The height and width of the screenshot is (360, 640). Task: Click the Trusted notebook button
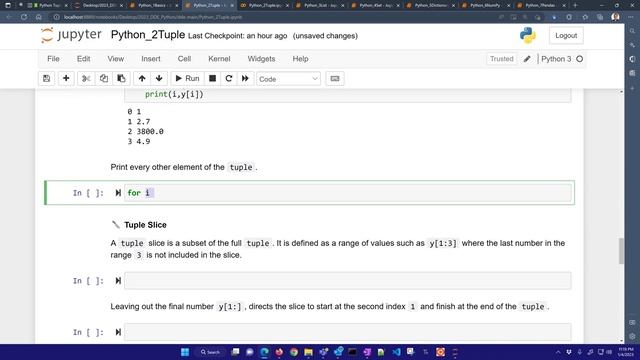pos(501,59)
